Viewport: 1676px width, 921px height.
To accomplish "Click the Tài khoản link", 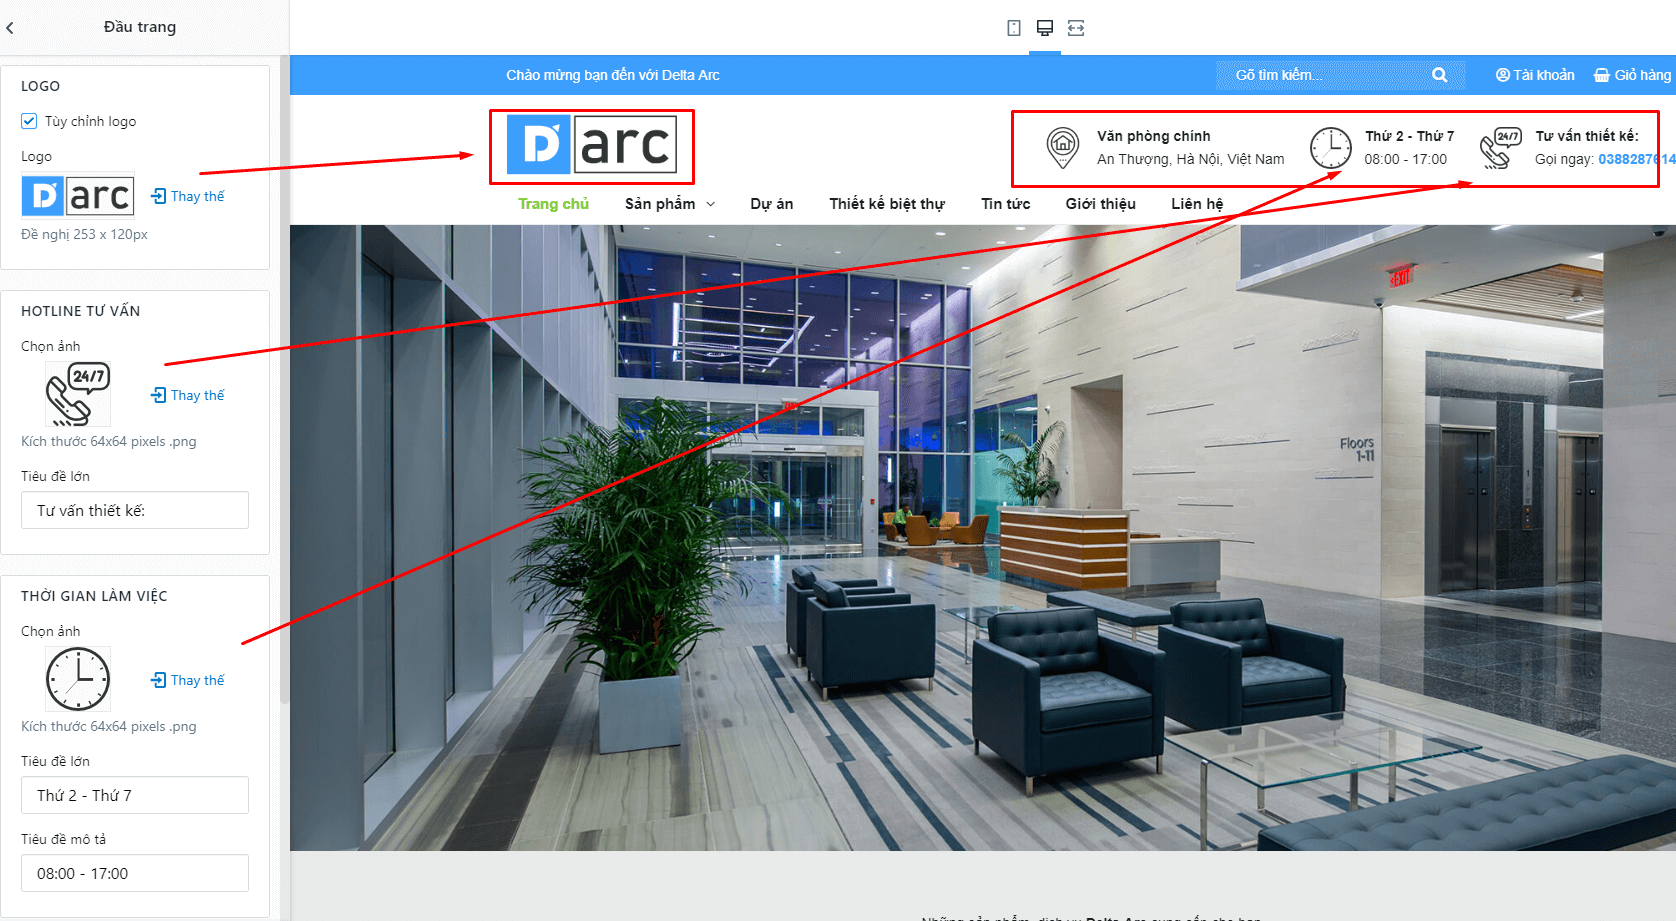I will [x=1535, y=75].
